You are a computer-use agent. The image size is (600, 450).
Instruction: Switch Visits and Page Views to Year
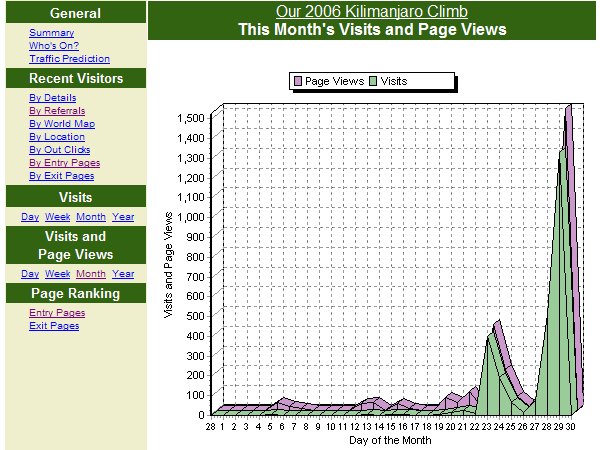pos(123,274)
